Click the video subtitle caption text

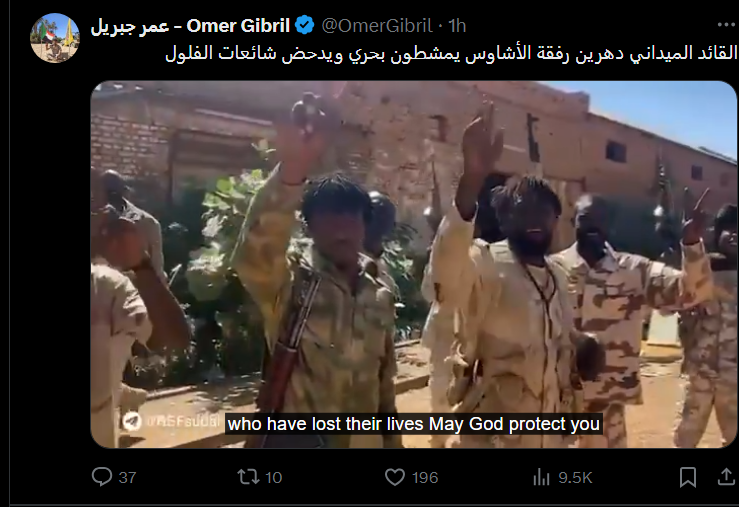(413, 424)
